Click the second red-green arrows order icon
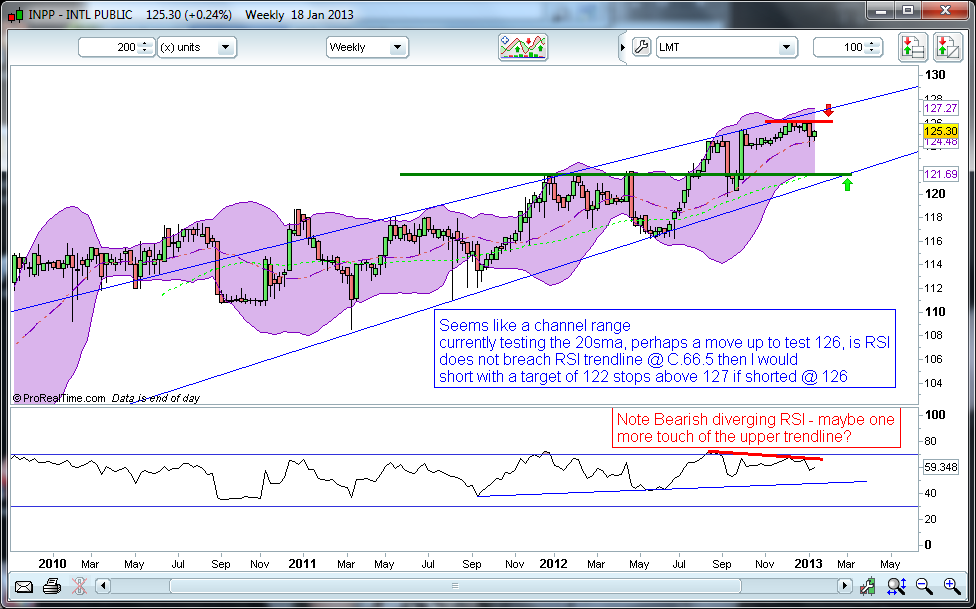The image size is (976, 609). coord(945,47)
